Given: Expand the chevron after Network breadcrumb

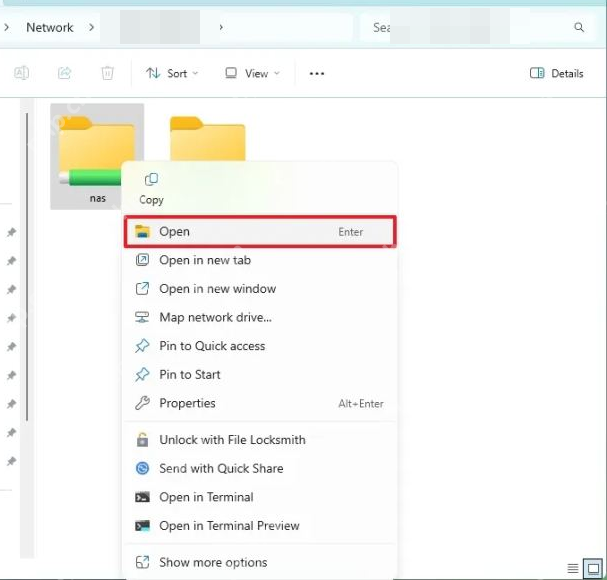Looking at the screenshot, I should coord(91,27).
